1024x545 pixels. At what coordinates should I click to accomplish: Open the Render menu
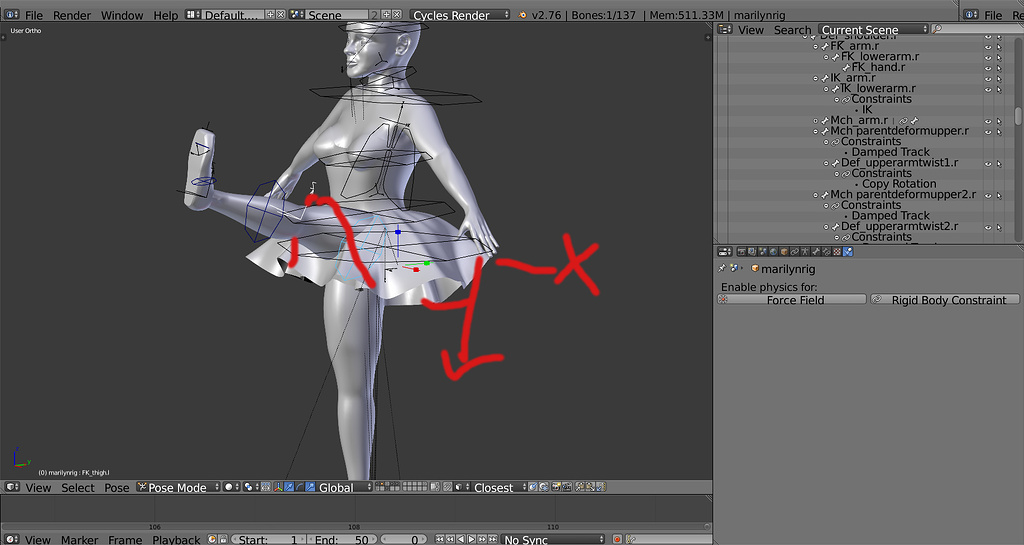[x=72, y=15]
